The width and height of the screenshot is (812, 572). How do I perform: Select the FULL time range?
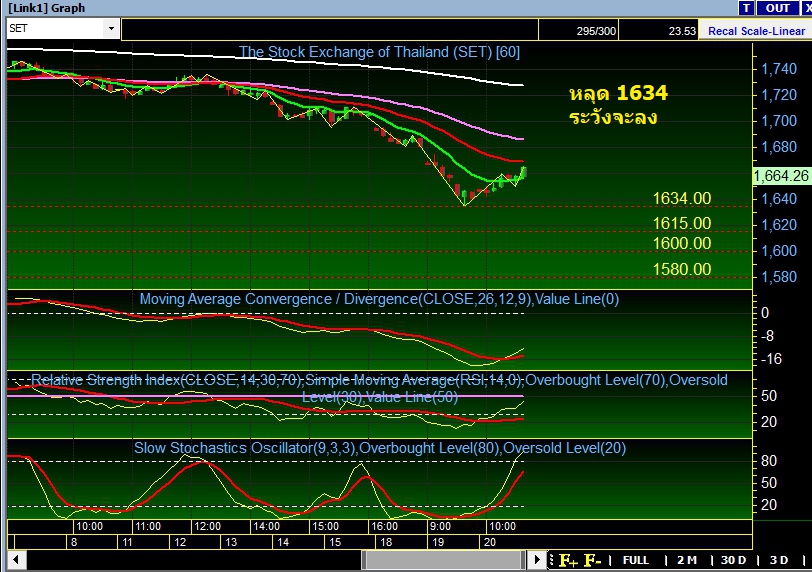point(635,560)
